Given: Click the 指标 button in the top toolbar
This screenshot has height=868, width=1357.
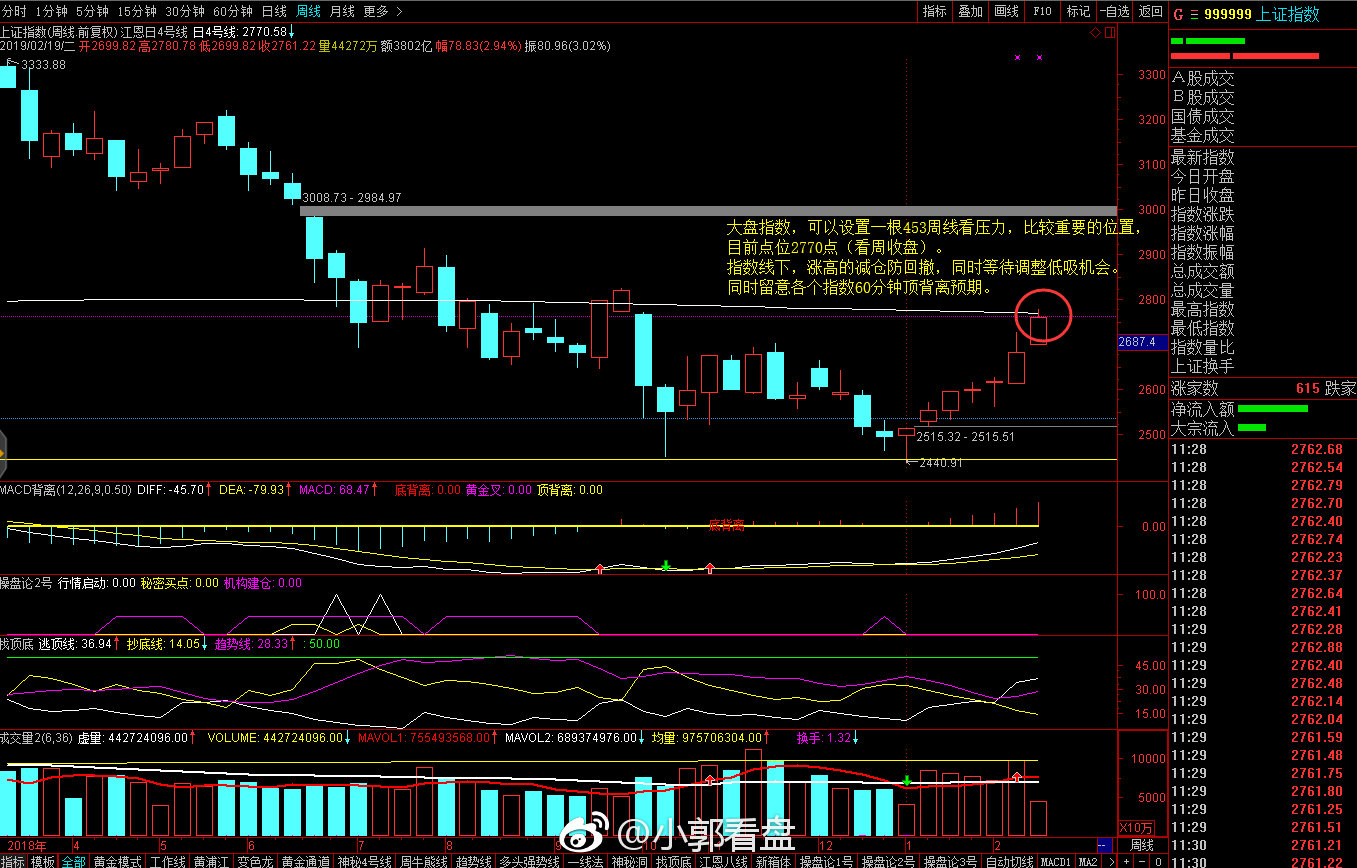Looking at the screenshot, I should 935,11.
